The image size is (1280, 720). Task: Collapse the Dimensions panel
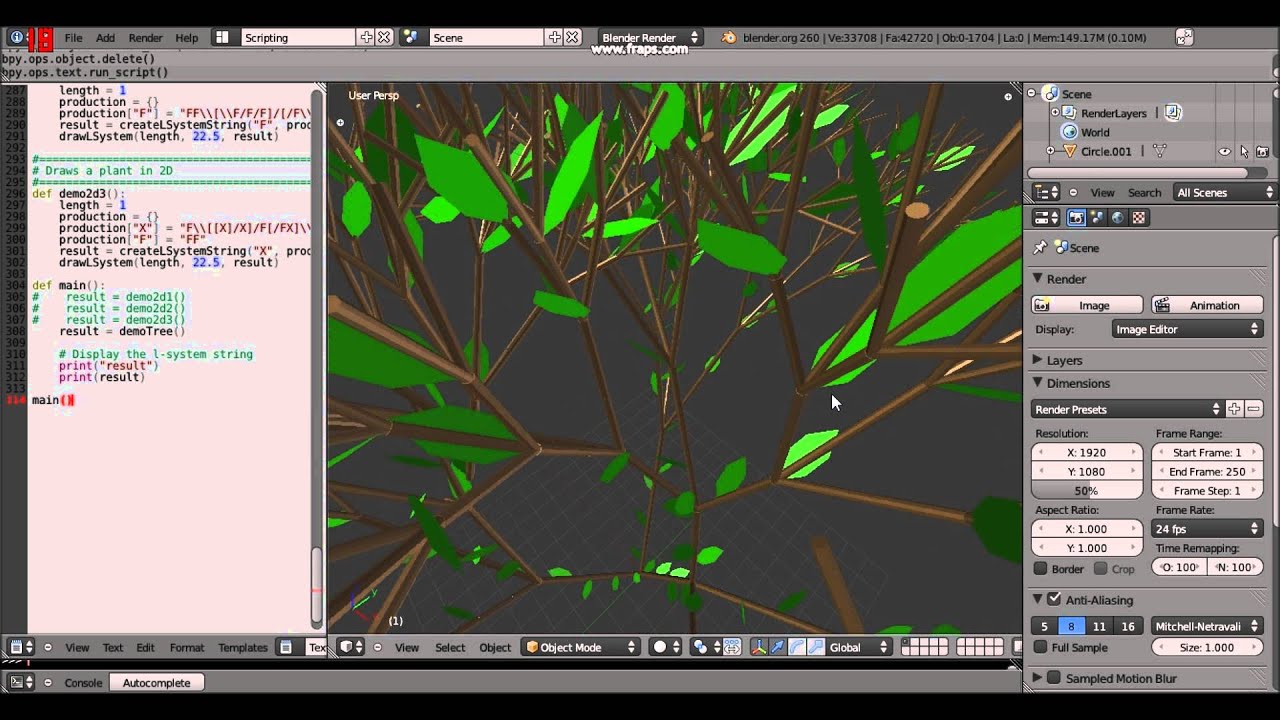point(1078,383)
